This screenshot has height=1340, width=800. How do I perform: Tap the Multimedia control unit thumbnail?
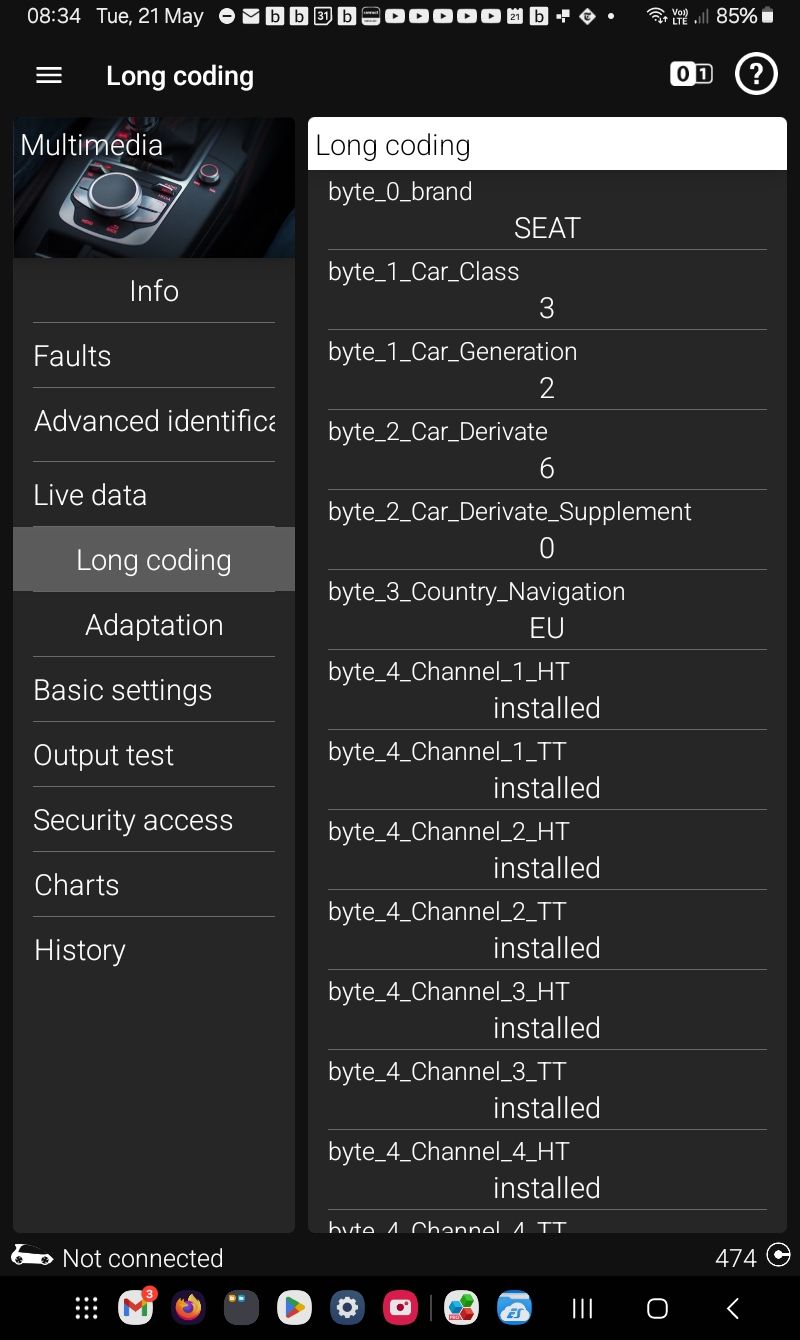(x=154, y=188)
